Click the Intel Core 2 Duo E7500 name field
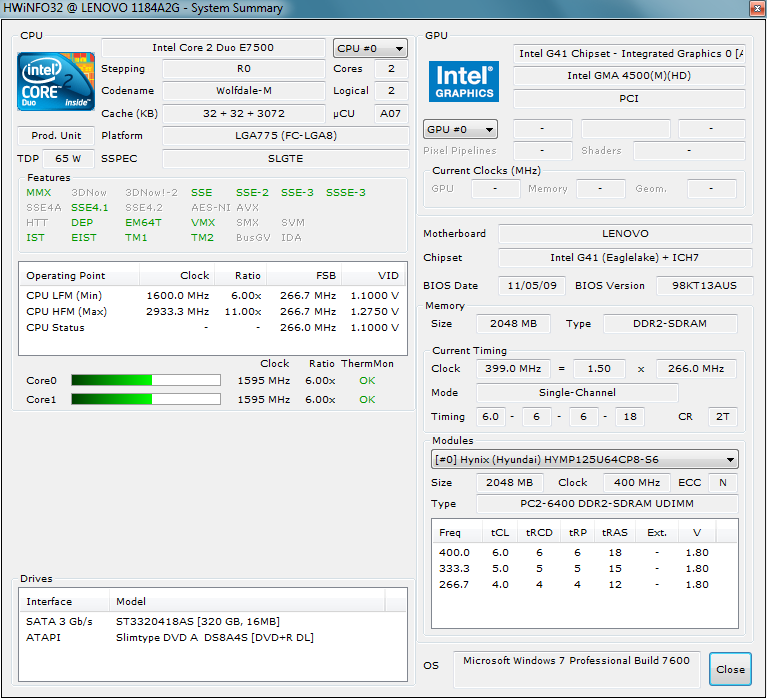 (213, 48)
